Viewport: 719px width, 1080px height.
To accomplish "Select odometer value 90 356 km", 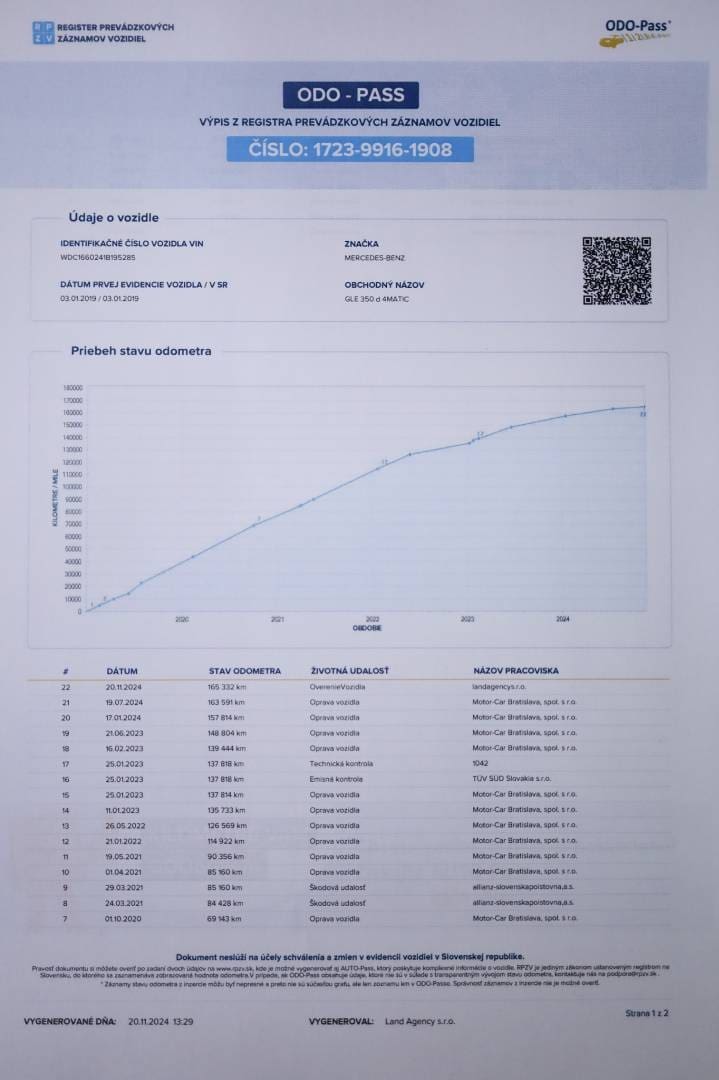I will coord(225,857).
